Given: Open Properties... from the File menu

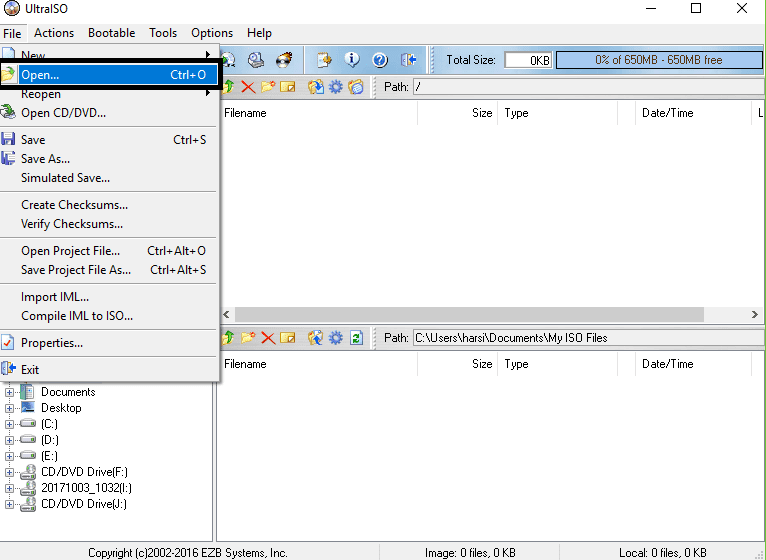Looking at the screenshot, I should pos(109,343).
